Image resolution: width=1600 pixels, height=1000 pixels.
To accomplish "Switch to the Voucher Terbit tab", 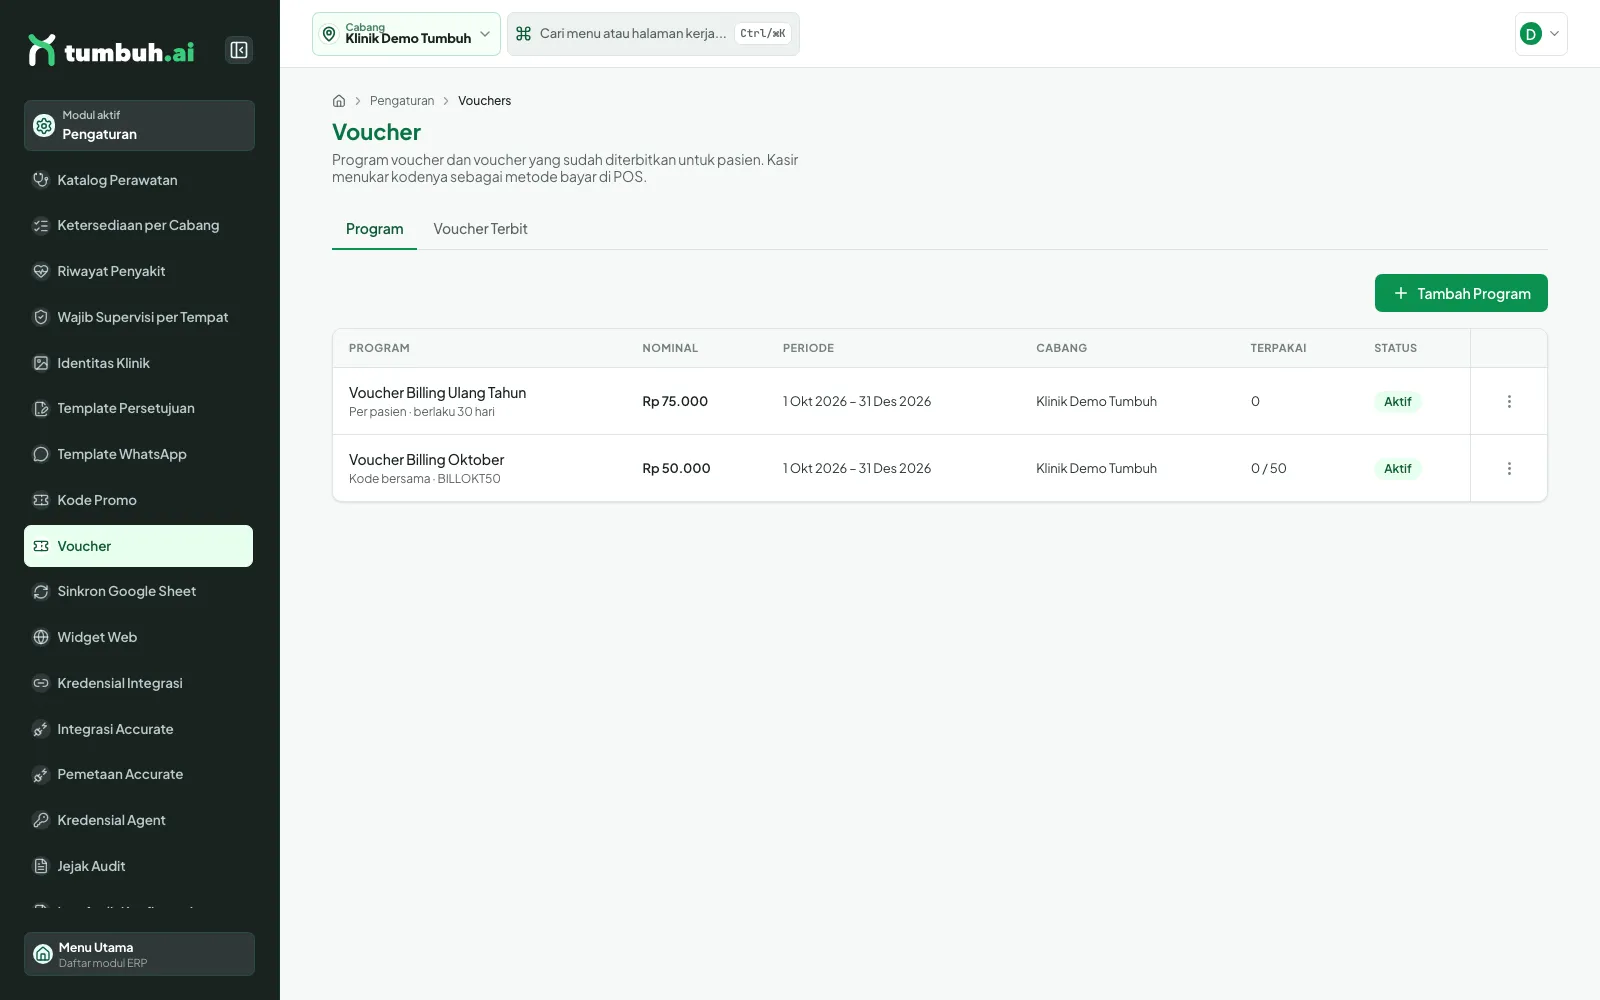I will [480, 229].
